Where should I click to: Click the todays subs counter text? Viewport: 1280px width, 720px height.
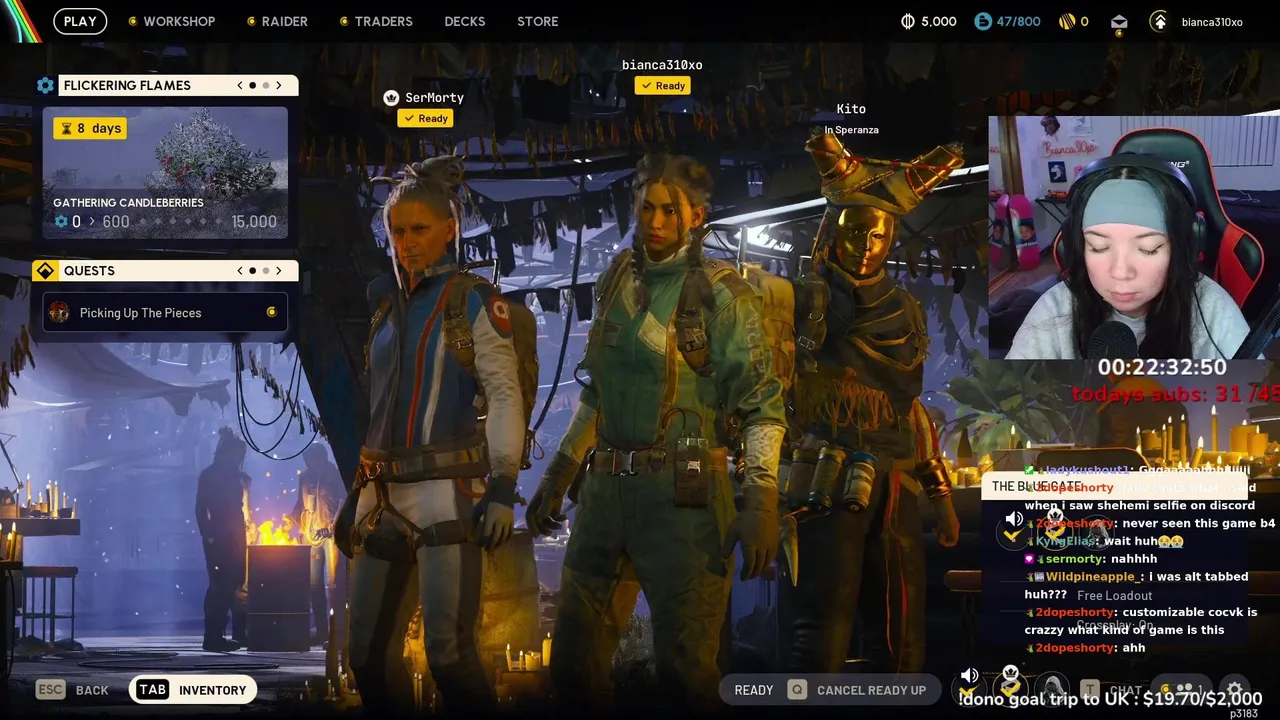[x=1175, y=394]
